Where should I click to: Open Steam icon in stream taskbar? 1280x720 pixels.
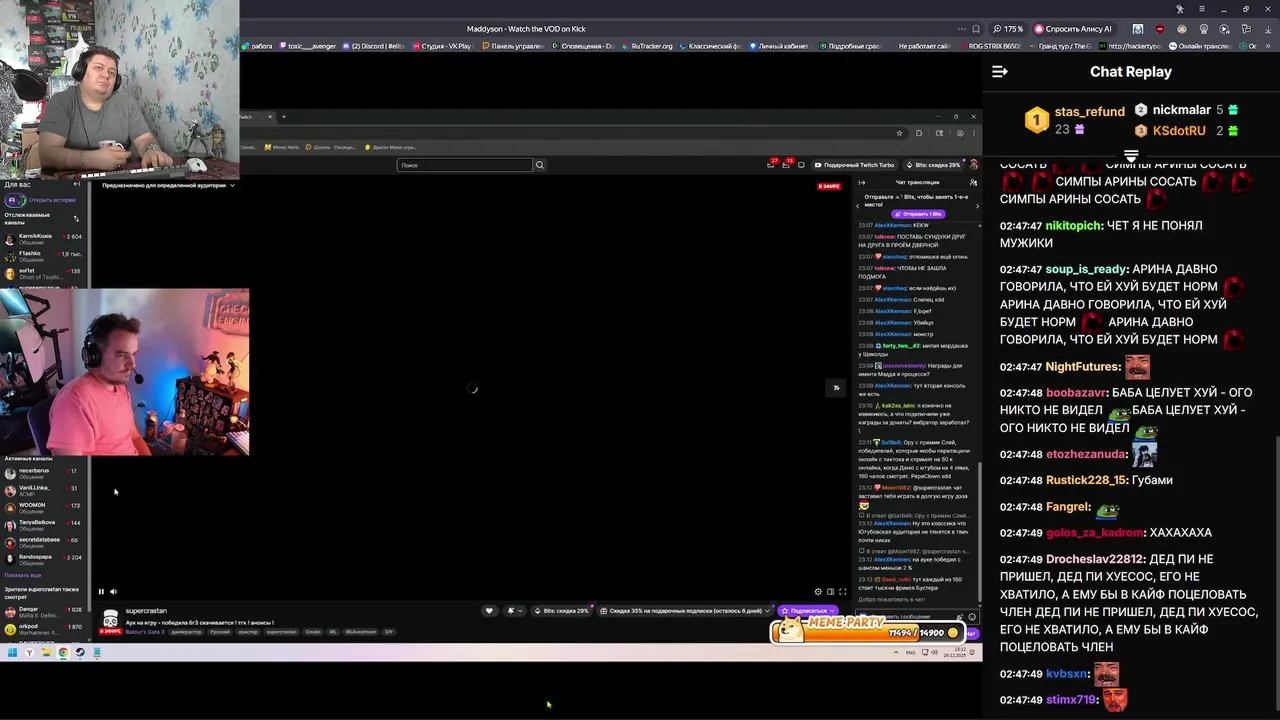(80, 653)
